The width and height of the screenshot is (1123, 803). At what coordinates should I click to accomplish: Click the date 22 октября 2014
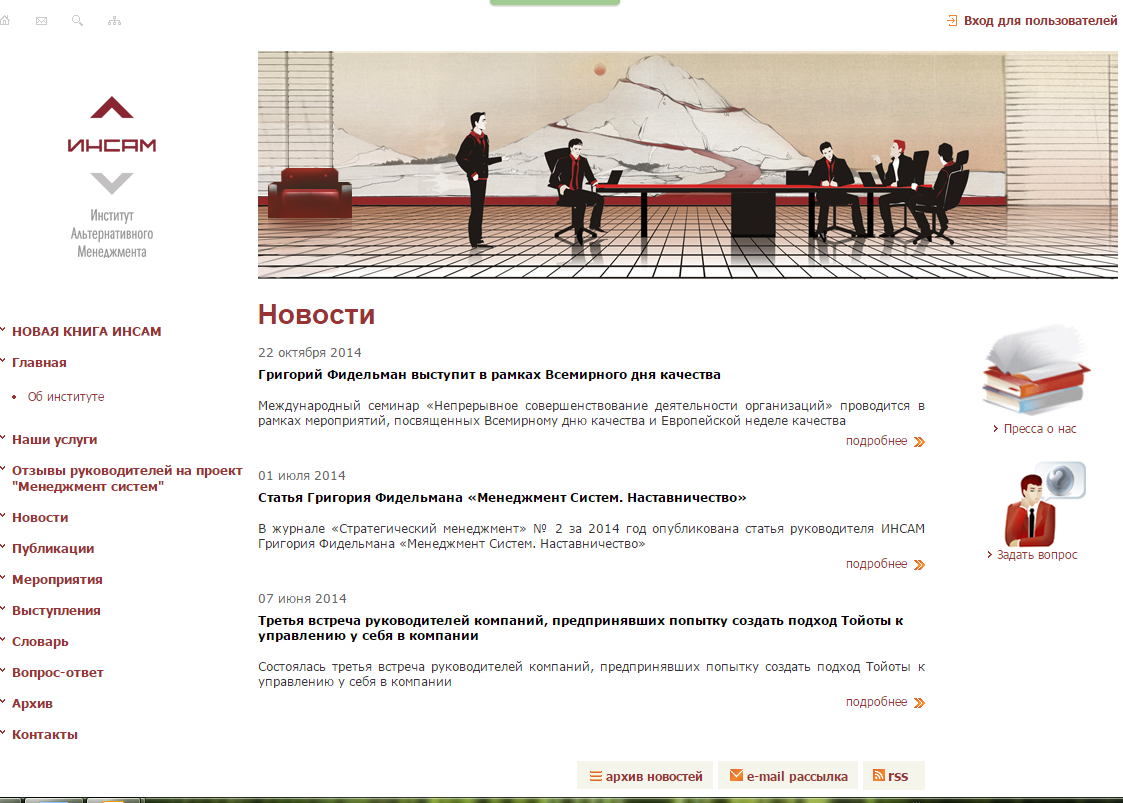click(309, 352)
